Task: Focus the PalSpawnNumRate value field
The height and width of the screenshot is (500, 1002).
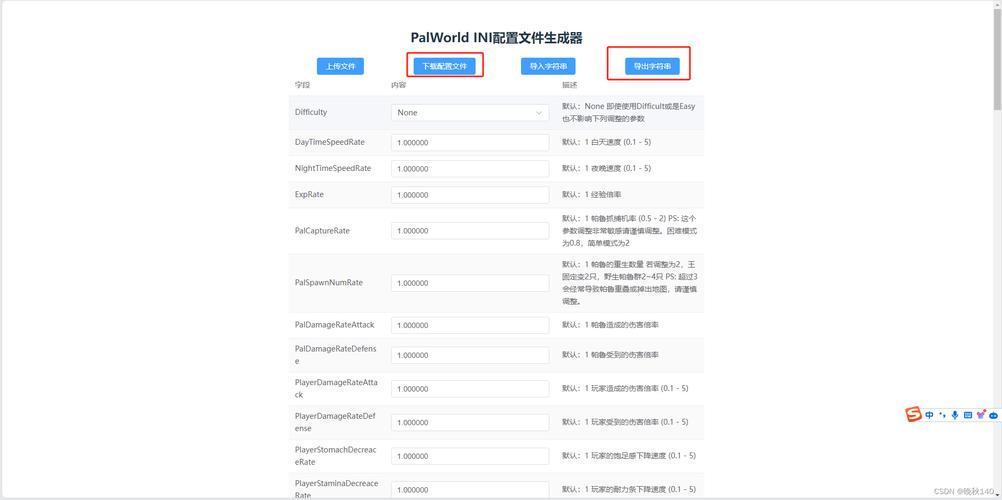Action: click(x=470, y=283)
